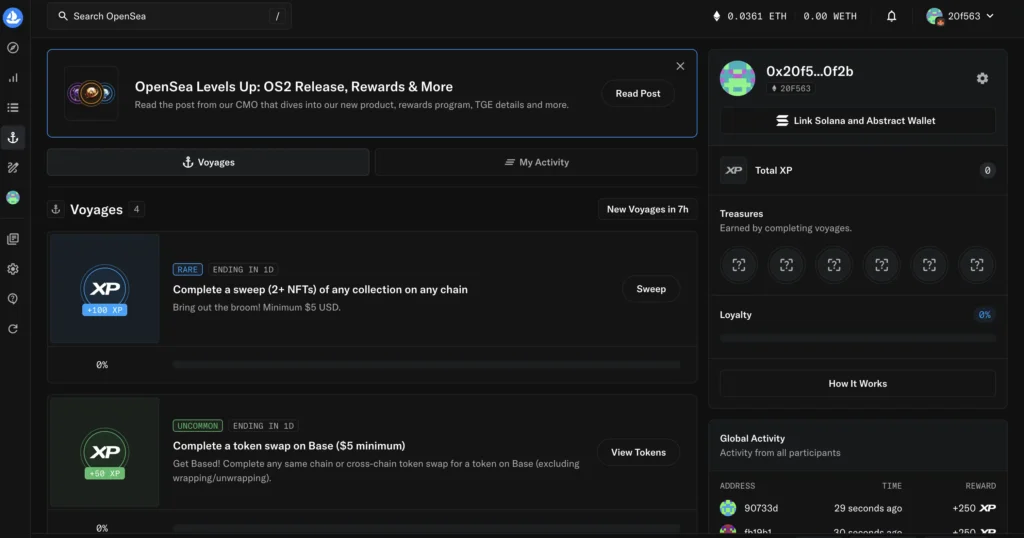
Task: Open address 90733d in Global Activity
Action: (x=761, y=508)
